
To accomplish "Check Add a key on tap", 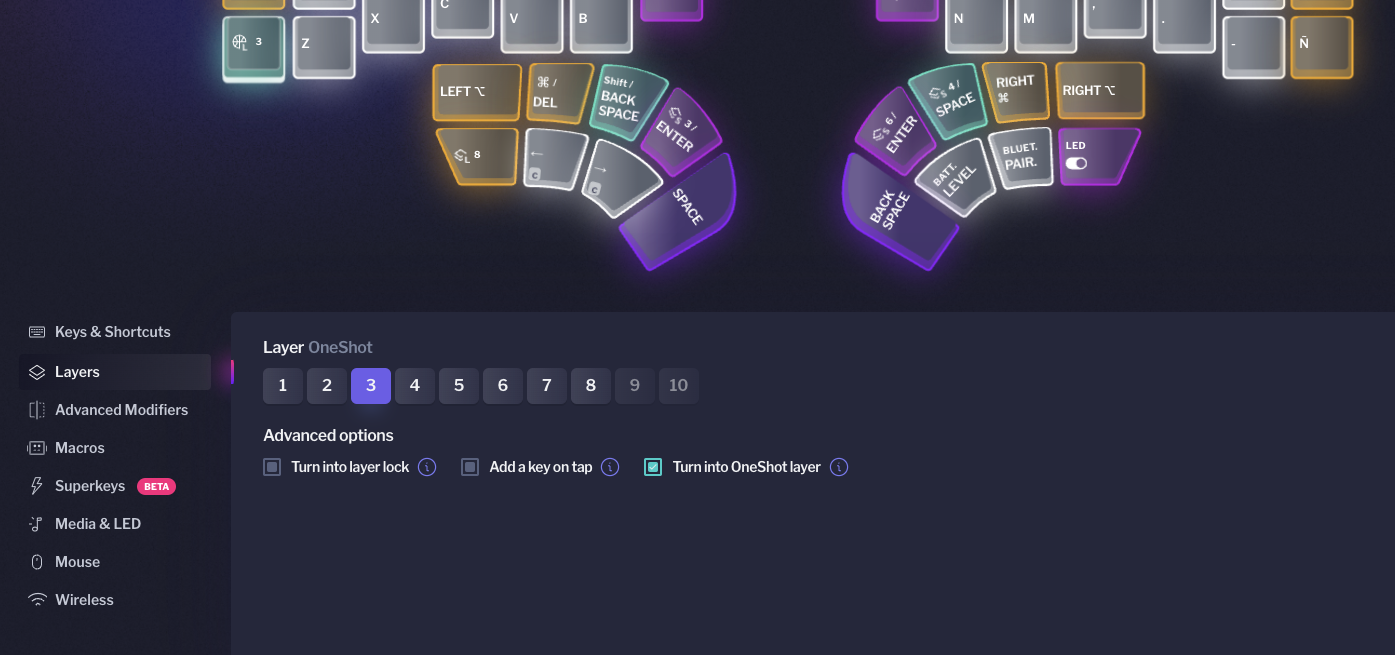I will pos(470,467).
